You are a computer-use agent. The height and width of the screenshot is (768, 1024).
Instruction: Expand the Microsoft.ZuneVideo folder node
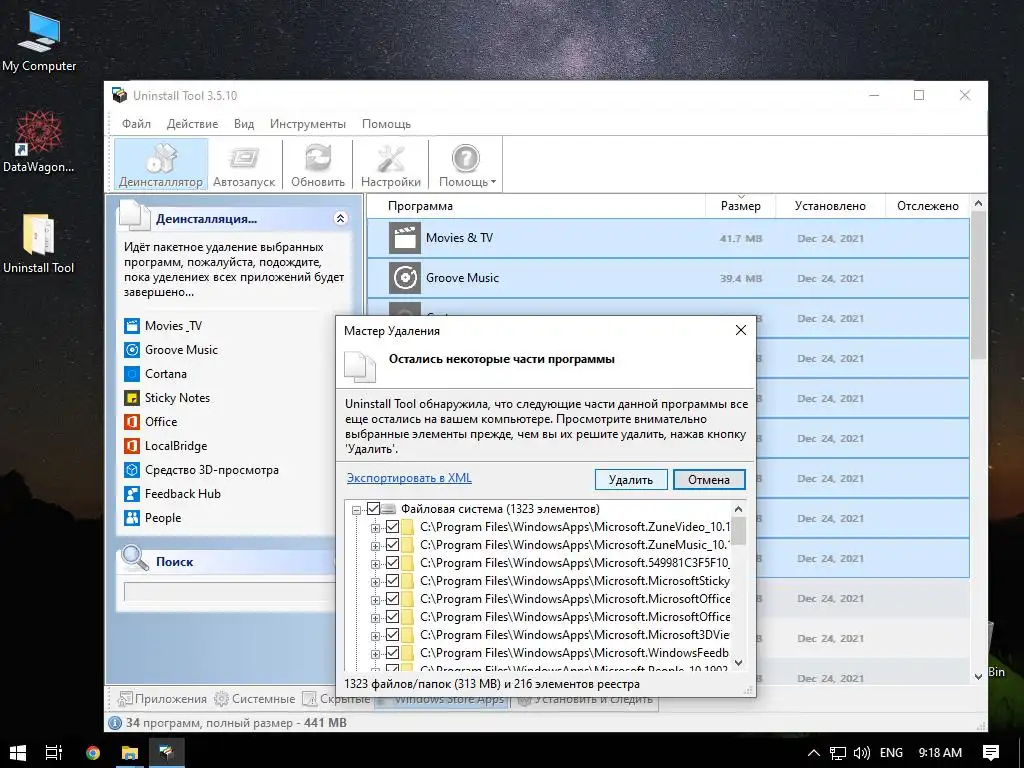(376, 528)
